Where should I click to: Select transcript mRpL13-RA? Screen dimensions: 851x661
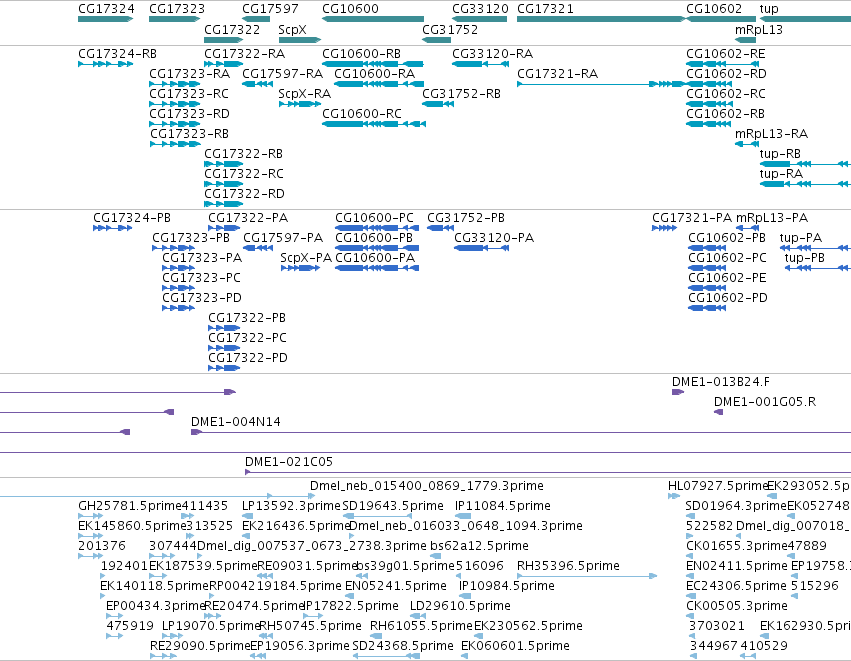point(771,134)
